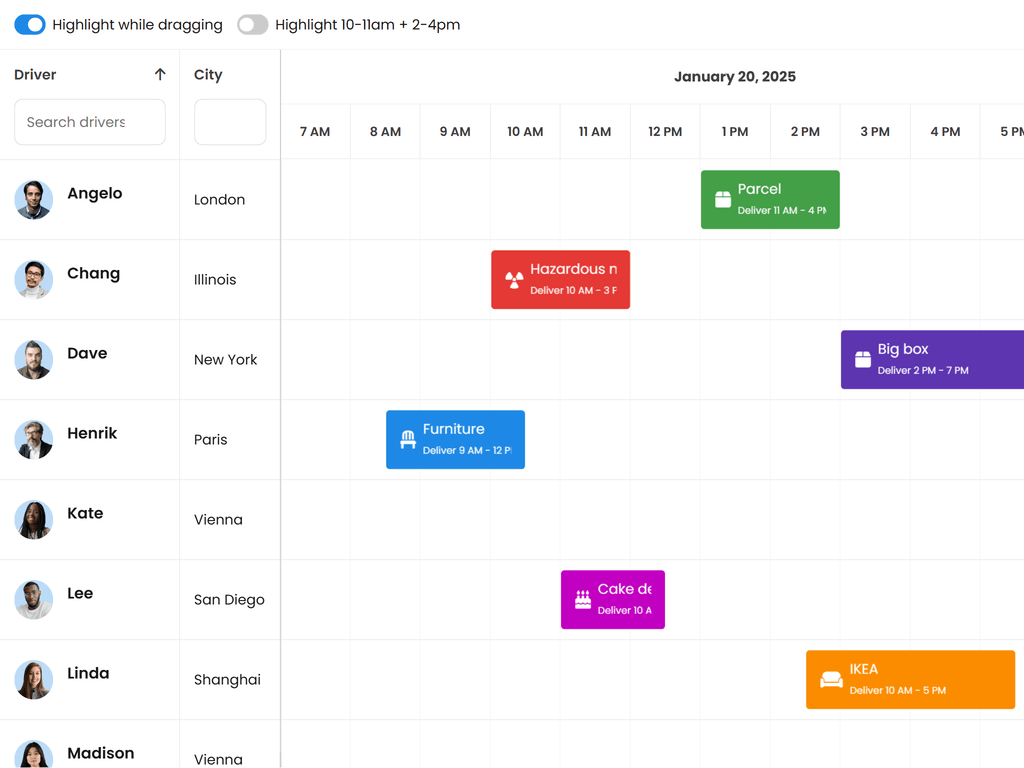Click the Parcel box icon
1024x768 pixels.
(723, 200)
